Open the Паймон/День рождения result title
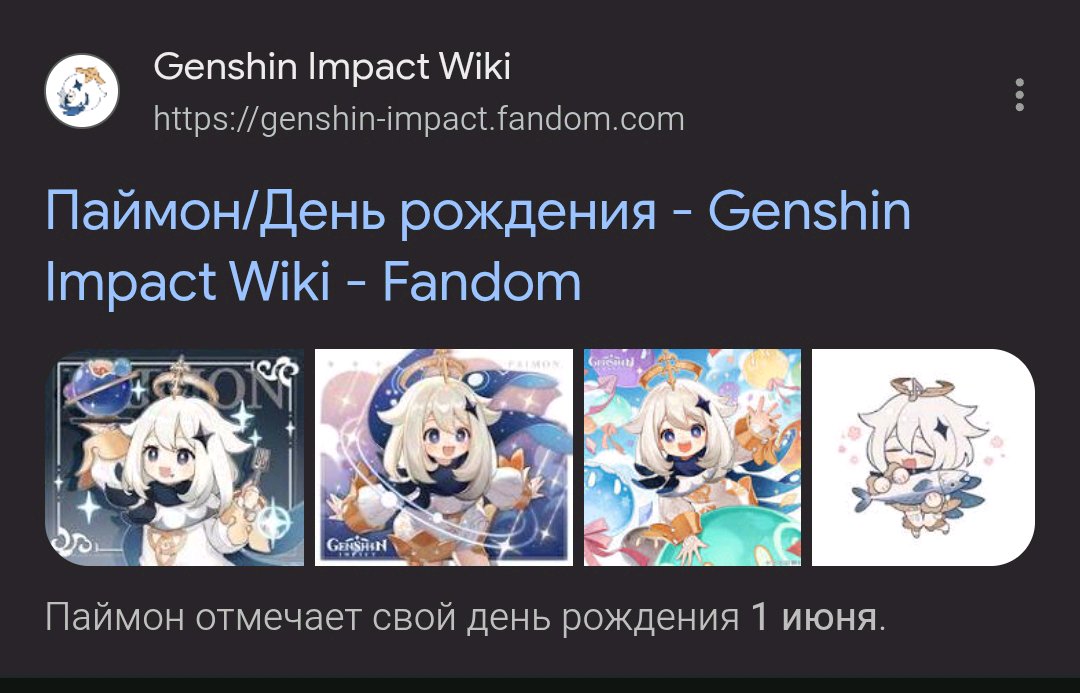 click(478, 246)
